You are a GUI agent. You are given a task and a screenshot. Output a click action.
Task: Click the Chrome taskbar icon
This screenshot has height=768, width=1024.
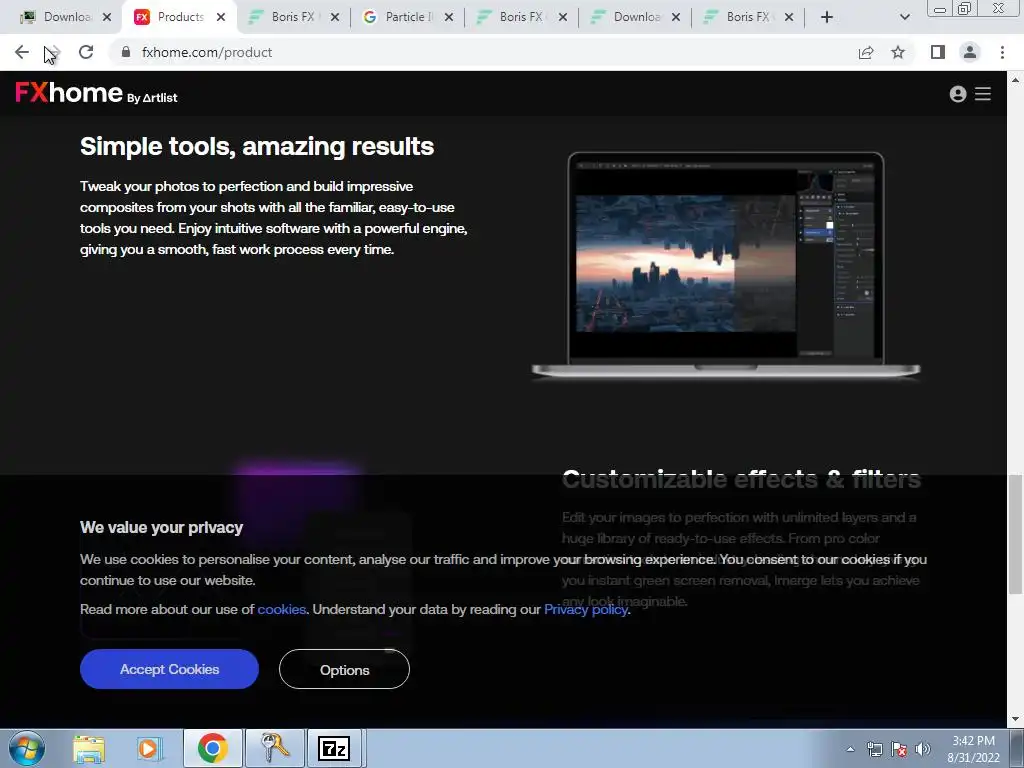pyautogui.click(x=212, y=748)
